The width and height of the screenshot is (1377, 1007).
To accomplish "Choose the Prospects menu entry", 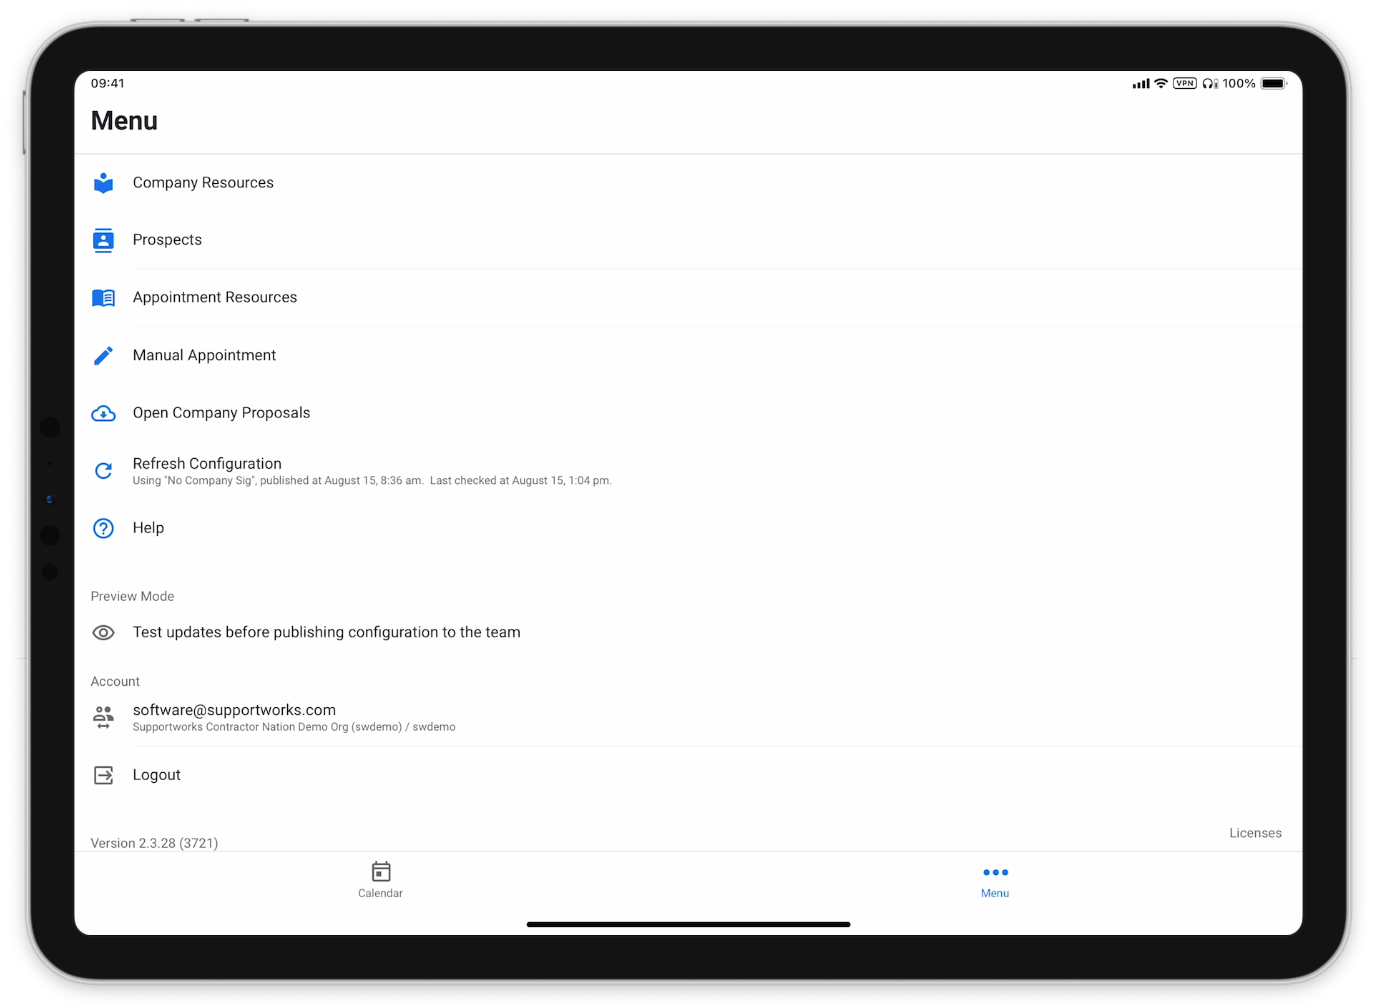I will [688, 240].
